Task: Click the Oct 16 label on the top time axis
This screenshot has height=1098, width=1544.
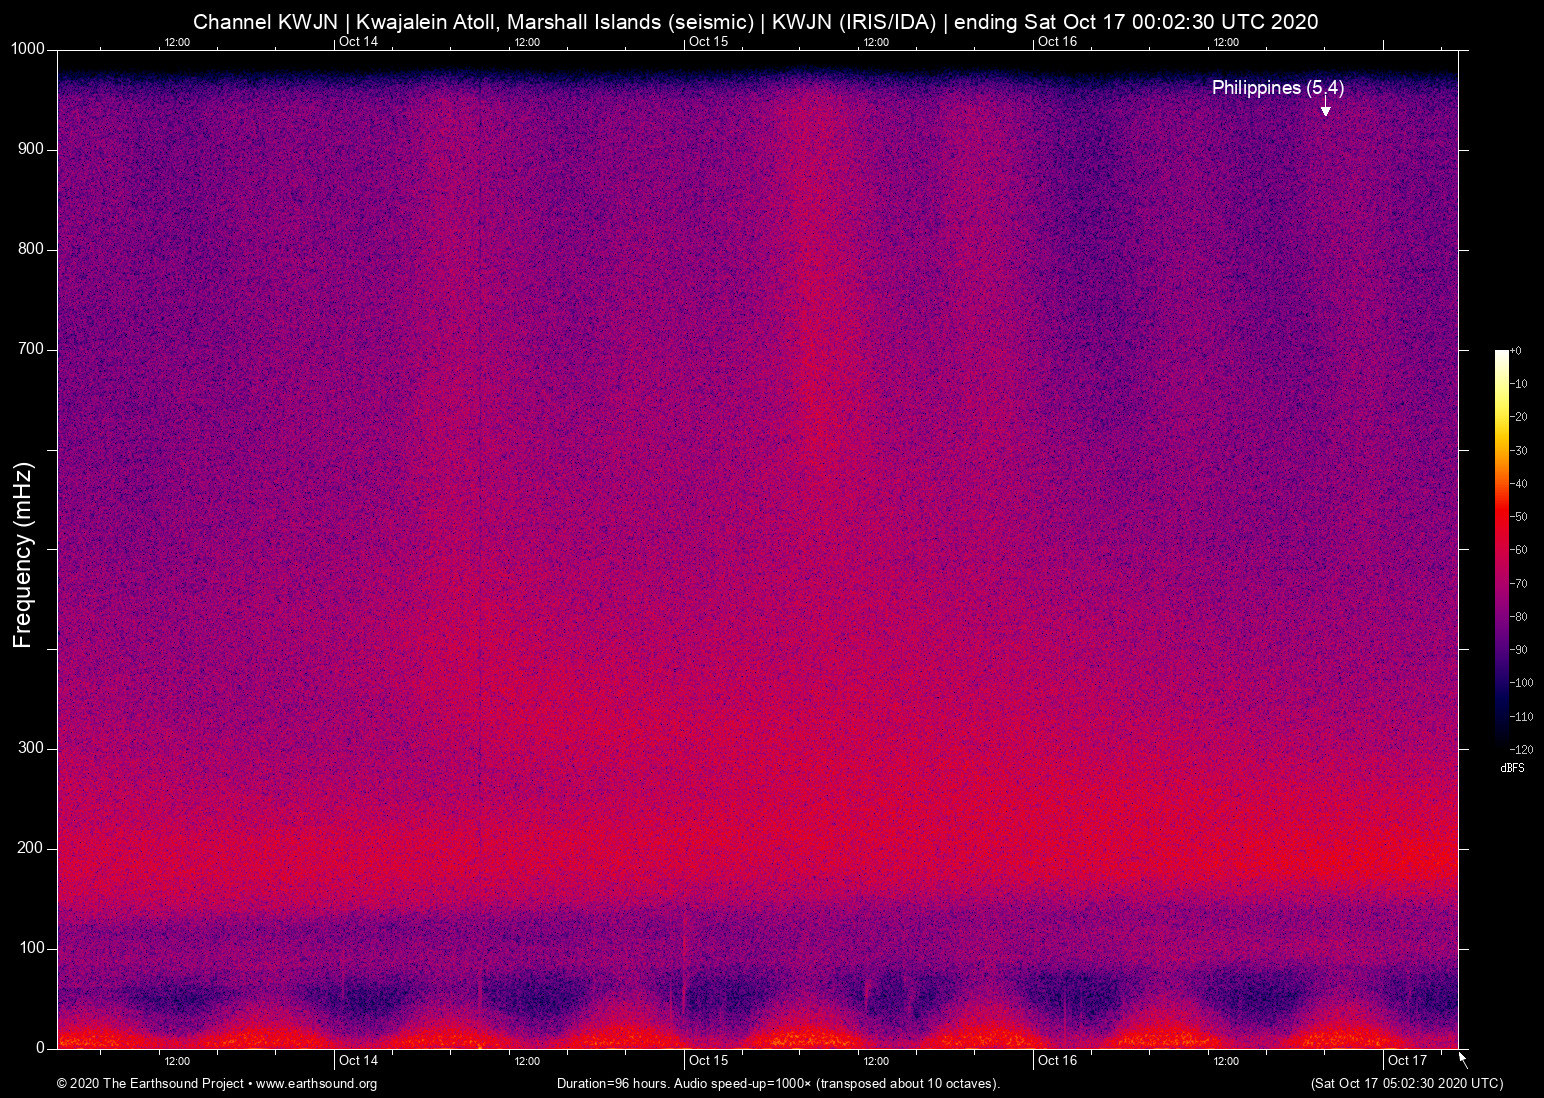Action: point(1057,41)
